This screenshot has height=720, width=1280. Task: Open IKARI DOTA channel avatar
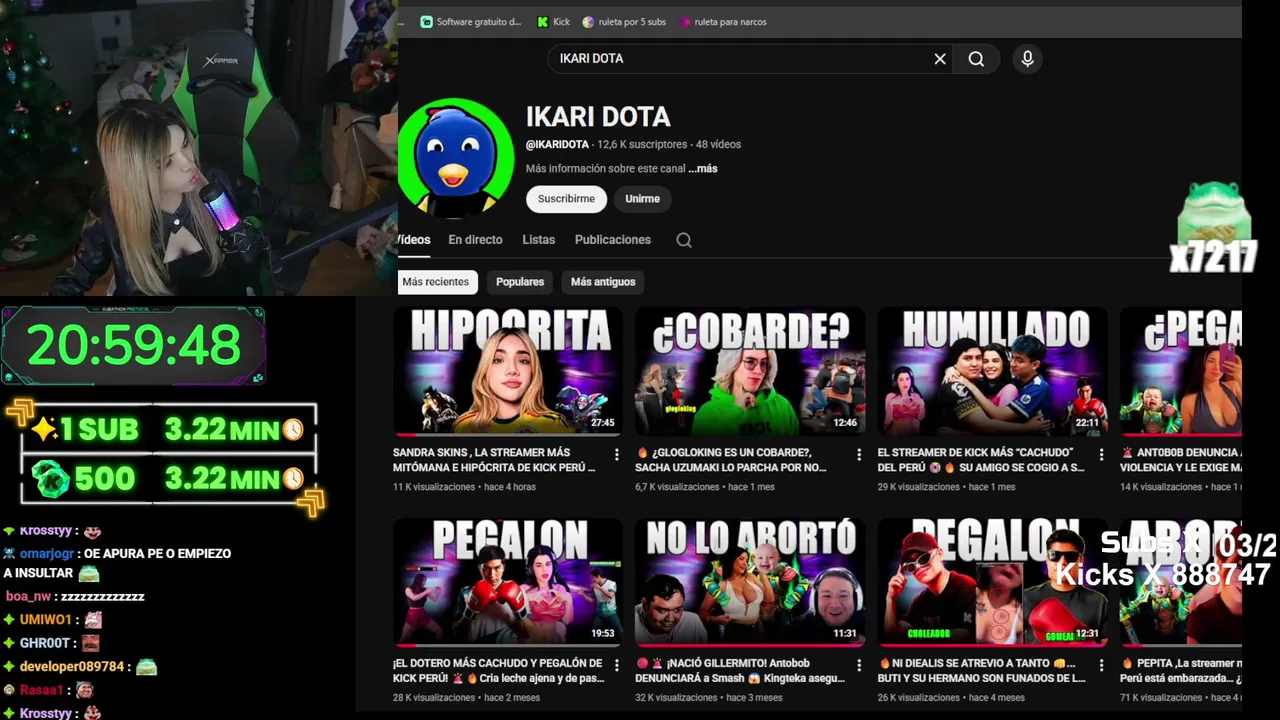click(x=456, y=157)
